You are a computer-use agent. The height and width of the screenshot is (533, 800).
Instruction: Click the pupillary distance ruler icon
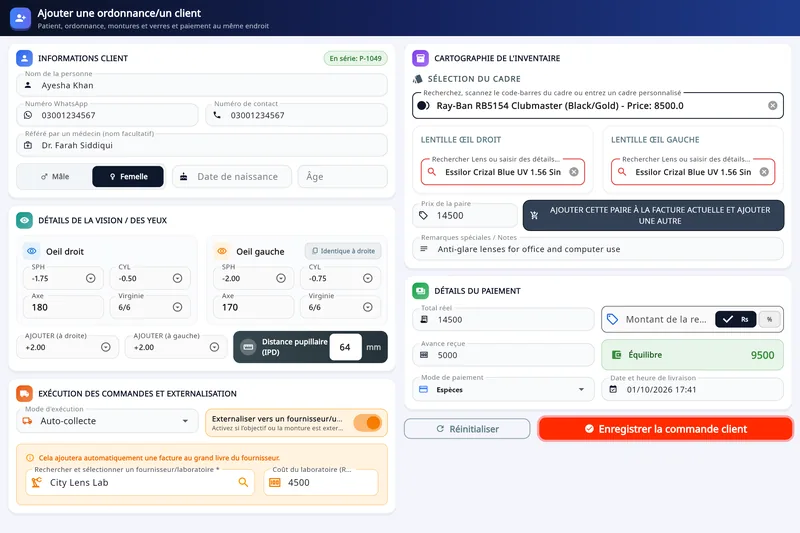[248, 347]
